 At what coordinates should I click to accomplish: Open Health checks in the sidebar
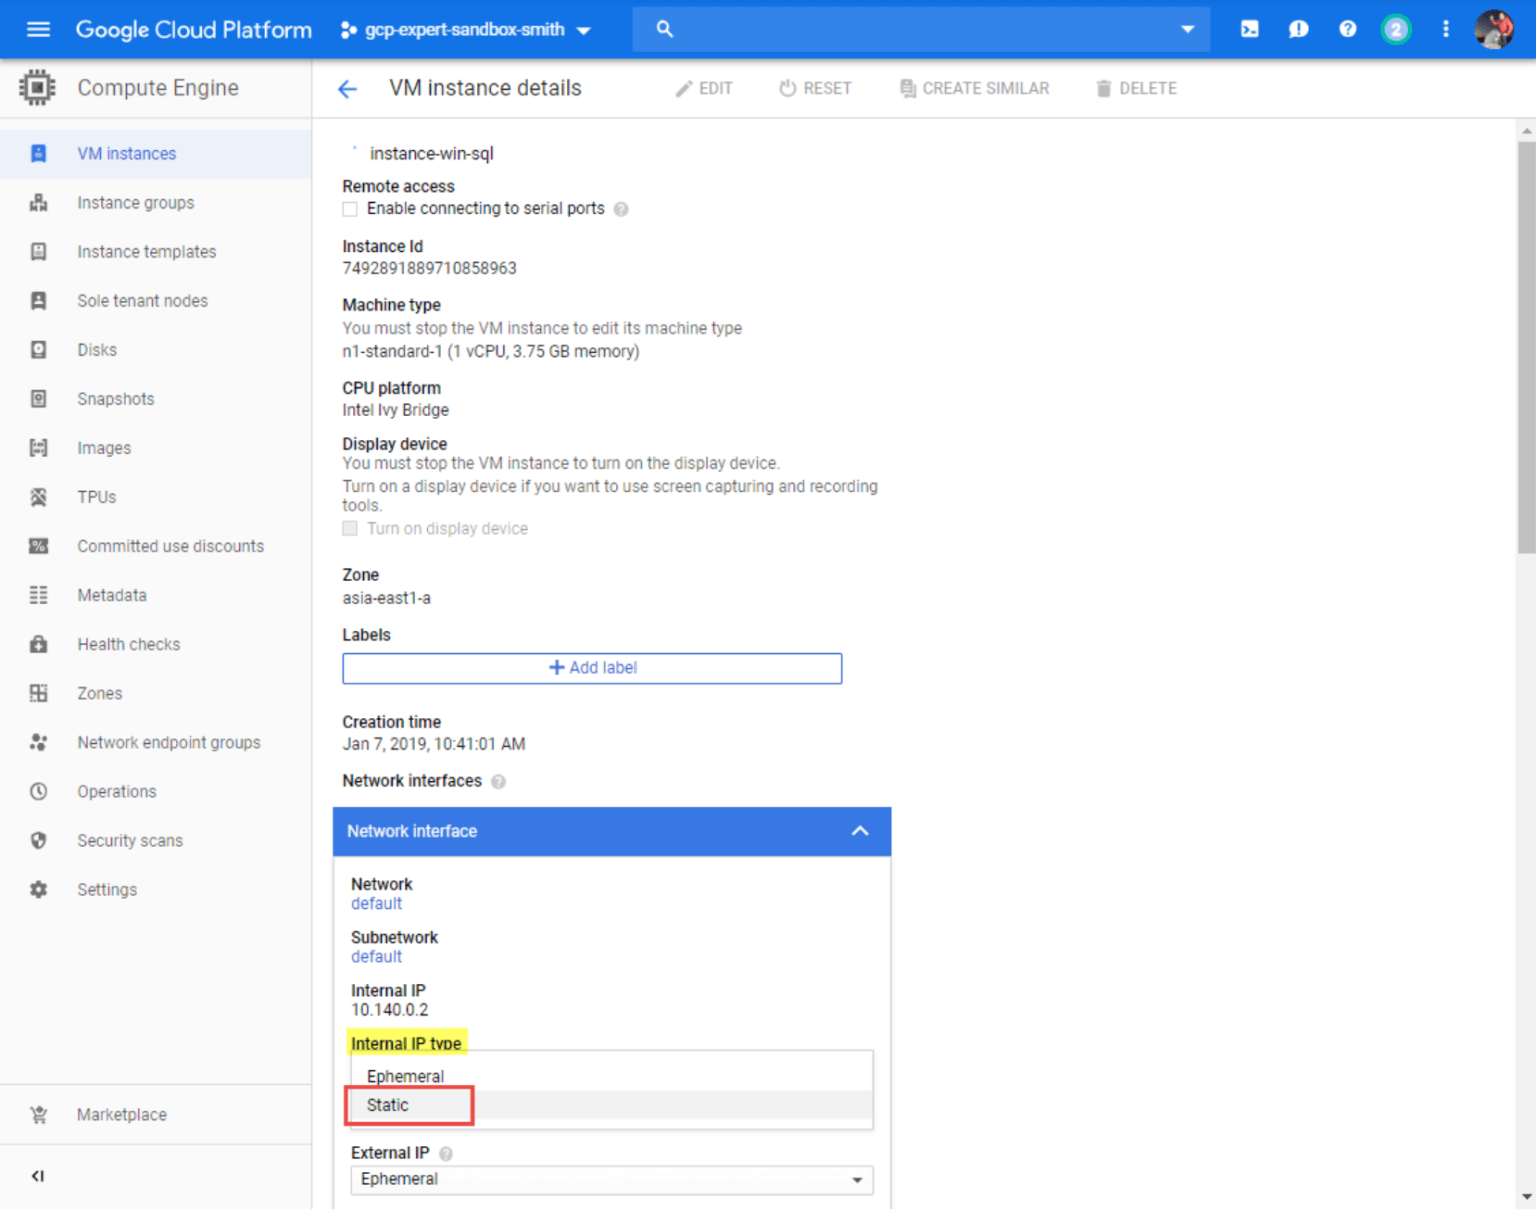pos(128,644)
